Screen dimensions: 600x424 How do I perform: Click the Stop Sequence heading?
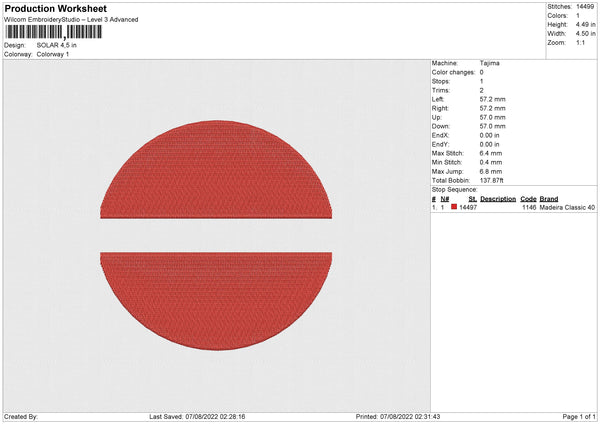pos(455,188)
